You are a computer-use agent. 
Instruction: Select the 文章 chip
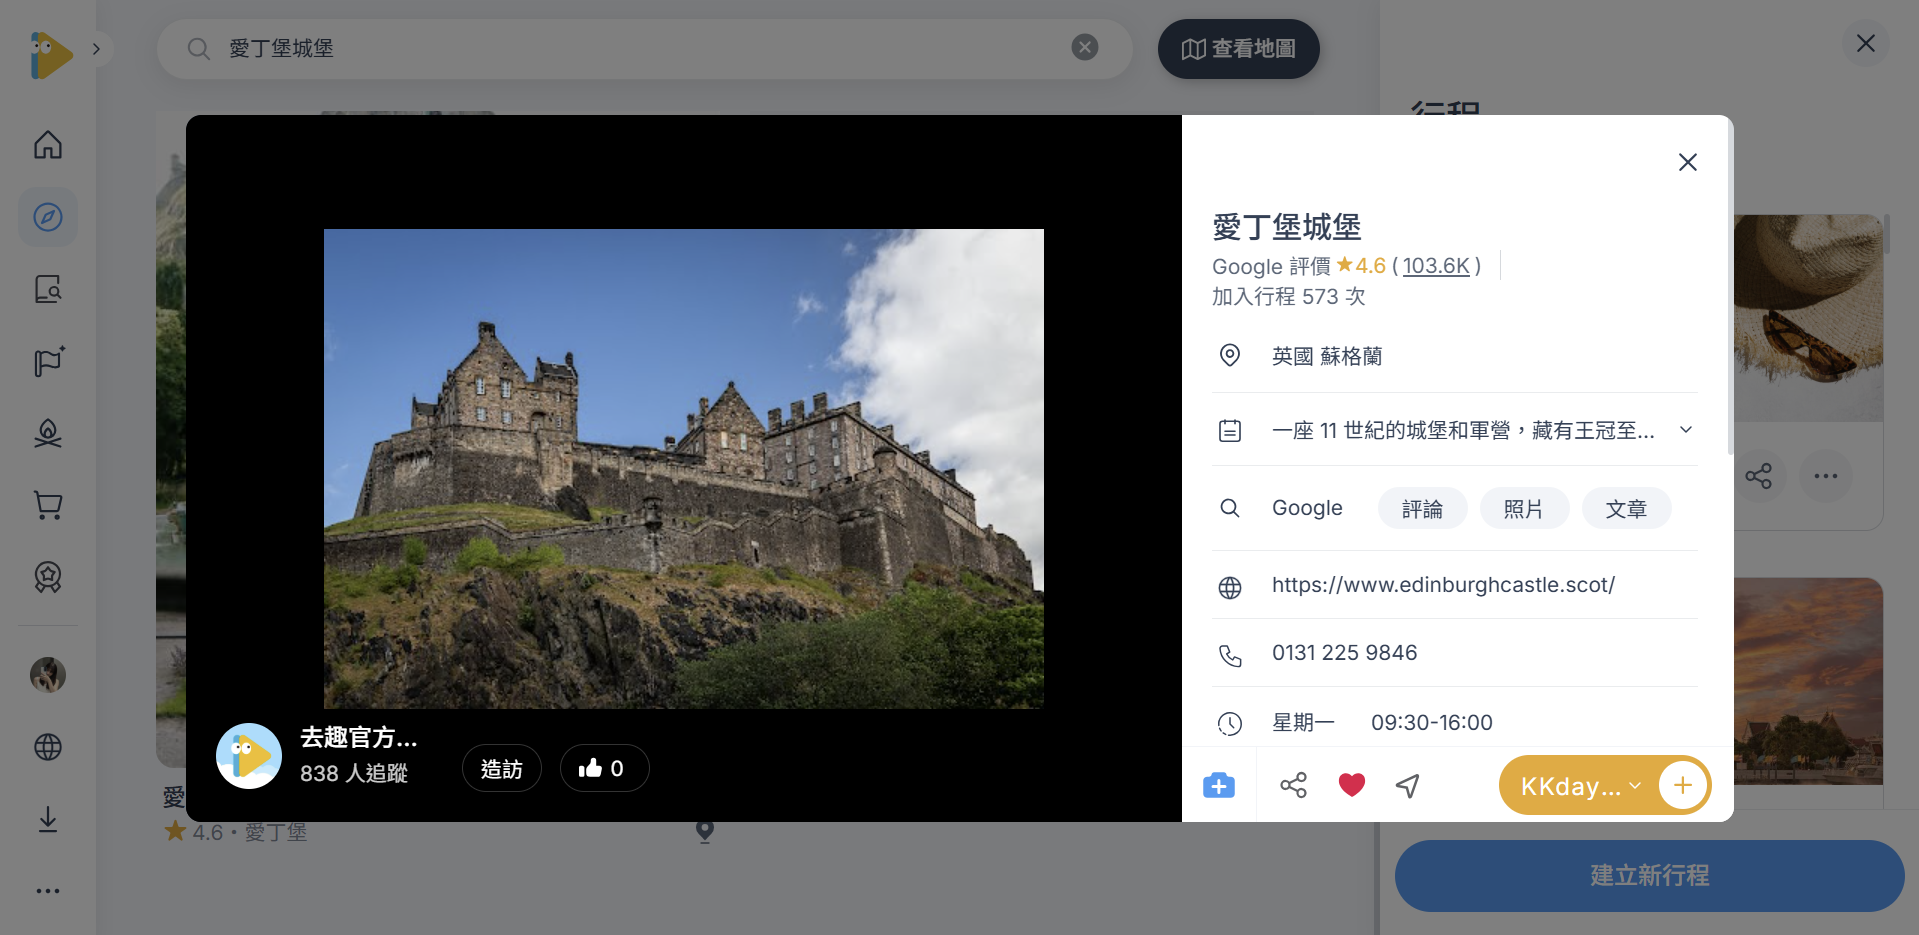[1626, 509]
